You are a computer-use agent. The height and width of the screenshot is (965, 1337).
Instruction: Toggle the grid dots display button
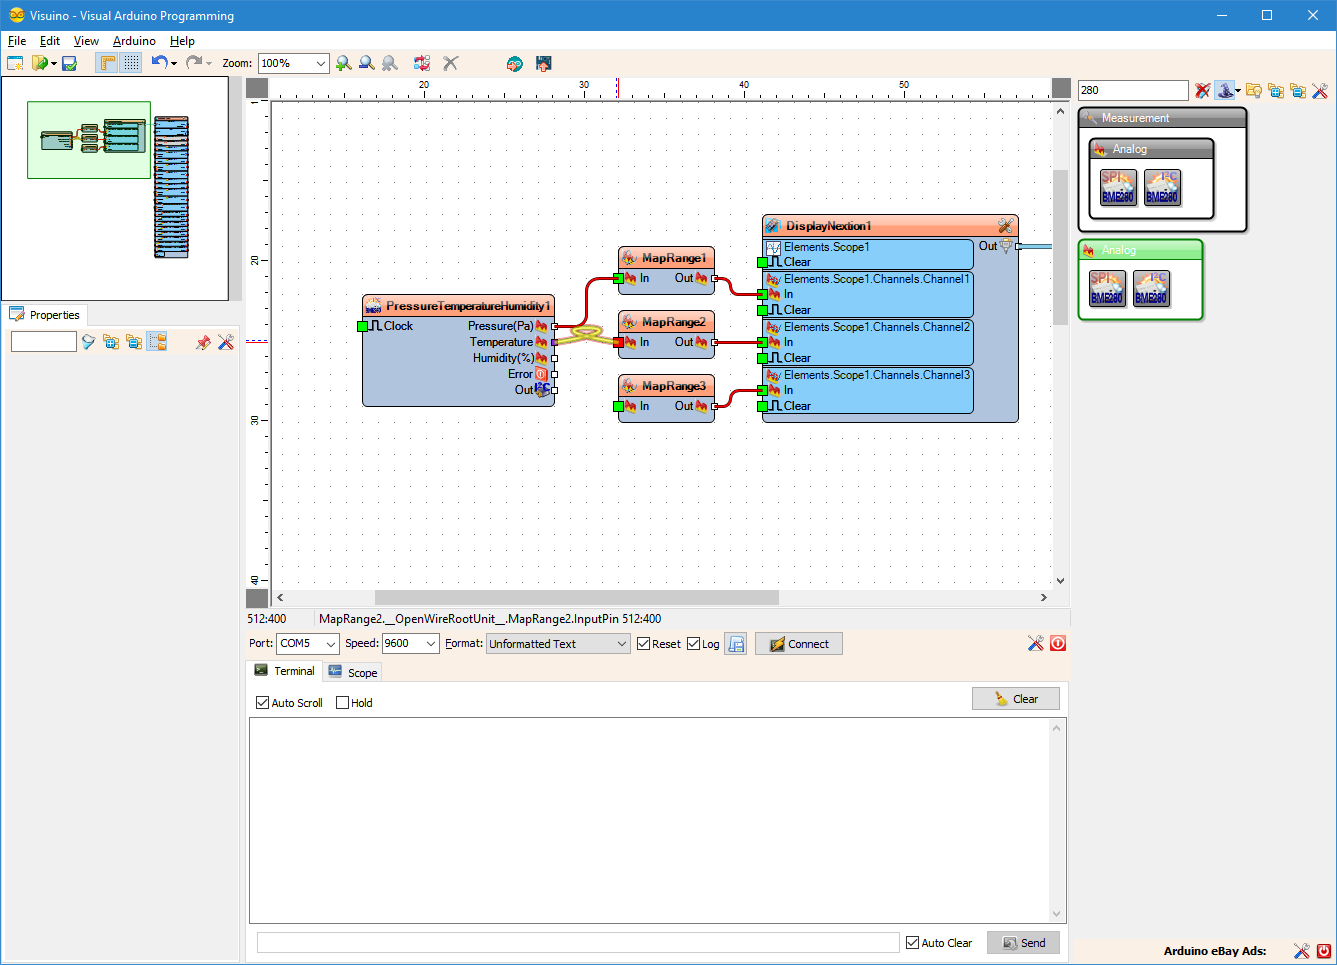131,63
